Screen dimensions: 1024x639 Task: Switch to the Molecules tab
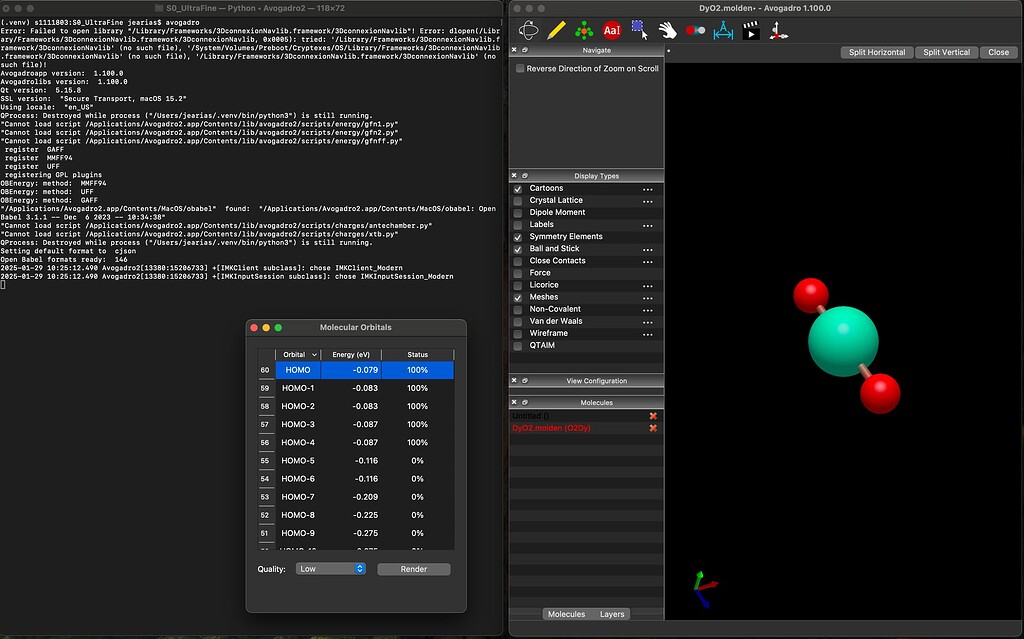[x=567, y=614]
